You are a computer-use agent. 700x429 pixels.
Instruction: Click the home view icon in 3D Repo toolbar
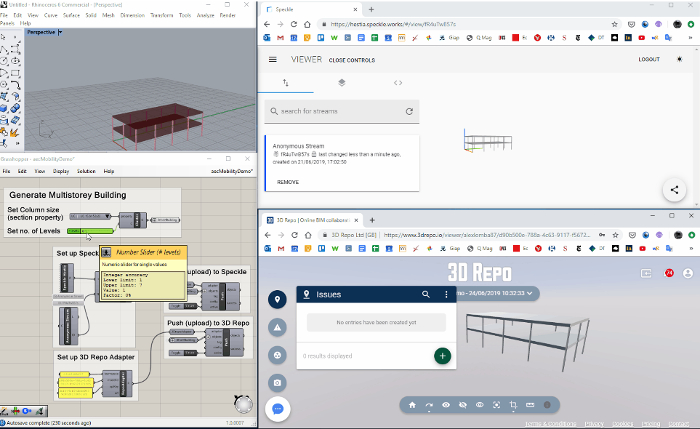411,405
